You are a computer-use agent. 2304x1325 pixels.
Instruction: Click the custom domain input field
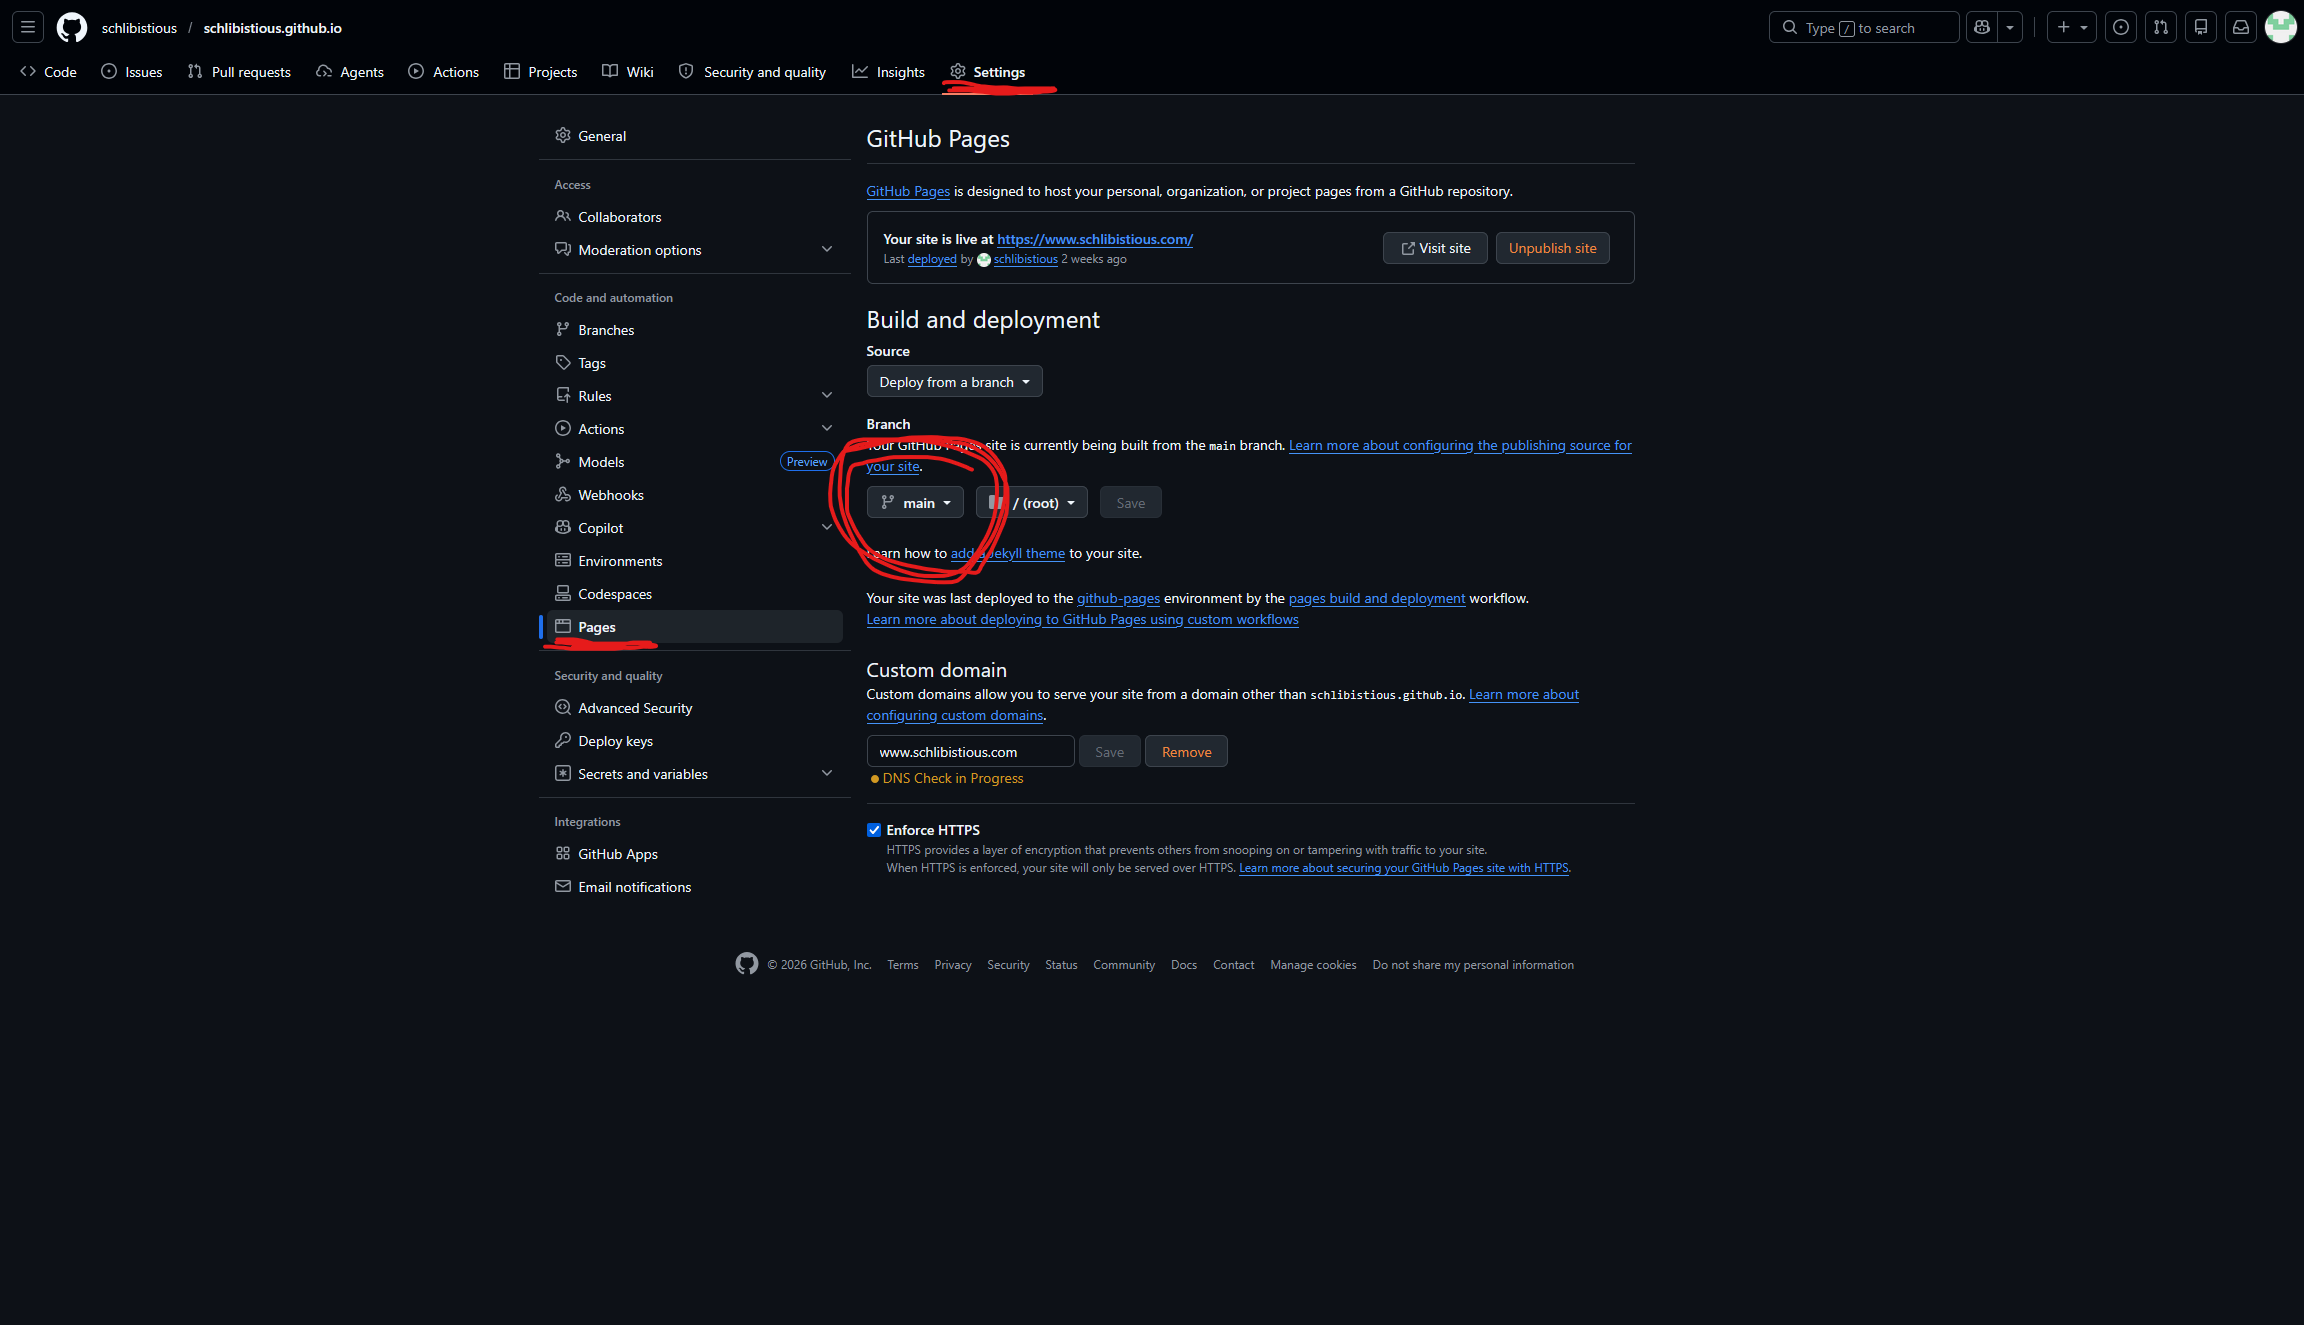click(x=970, y=752)
